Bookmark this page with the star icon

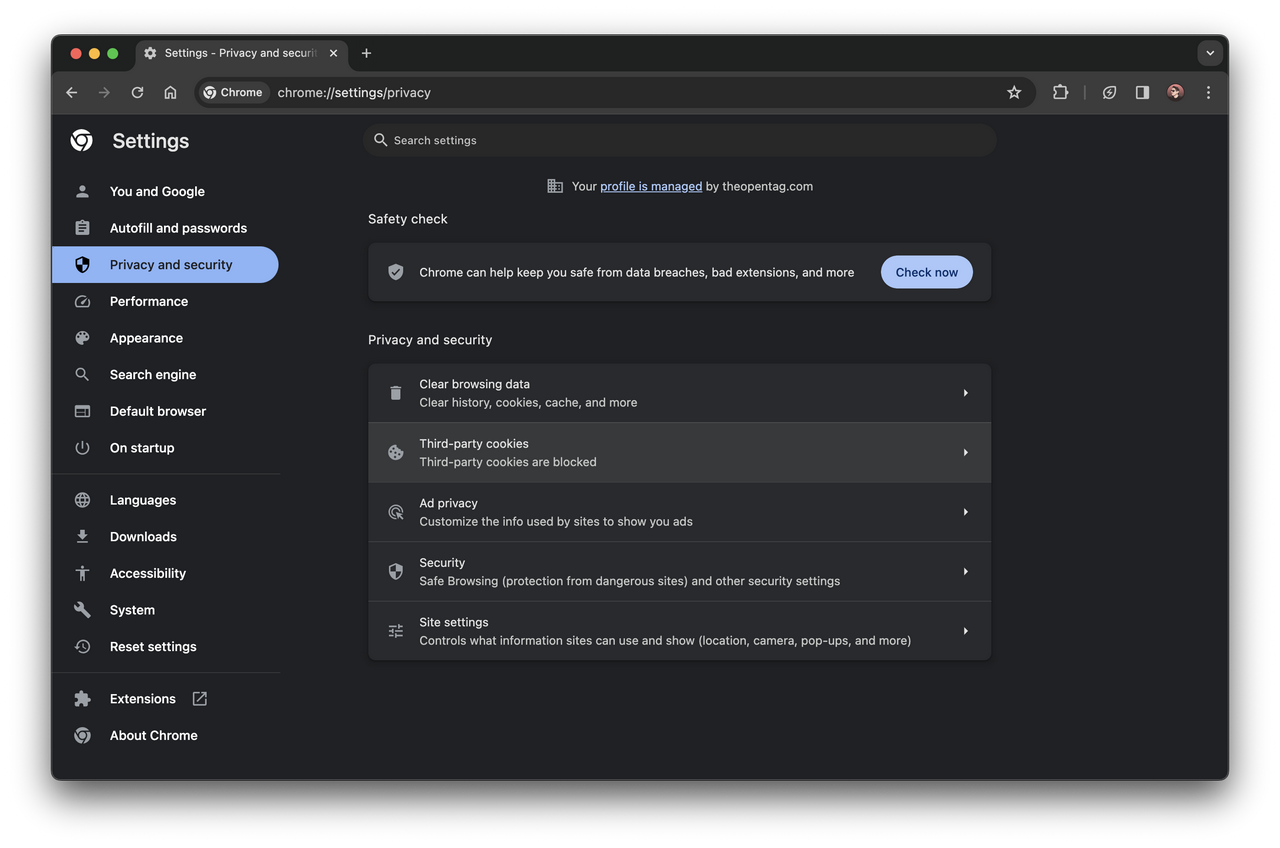point(1014,92)
